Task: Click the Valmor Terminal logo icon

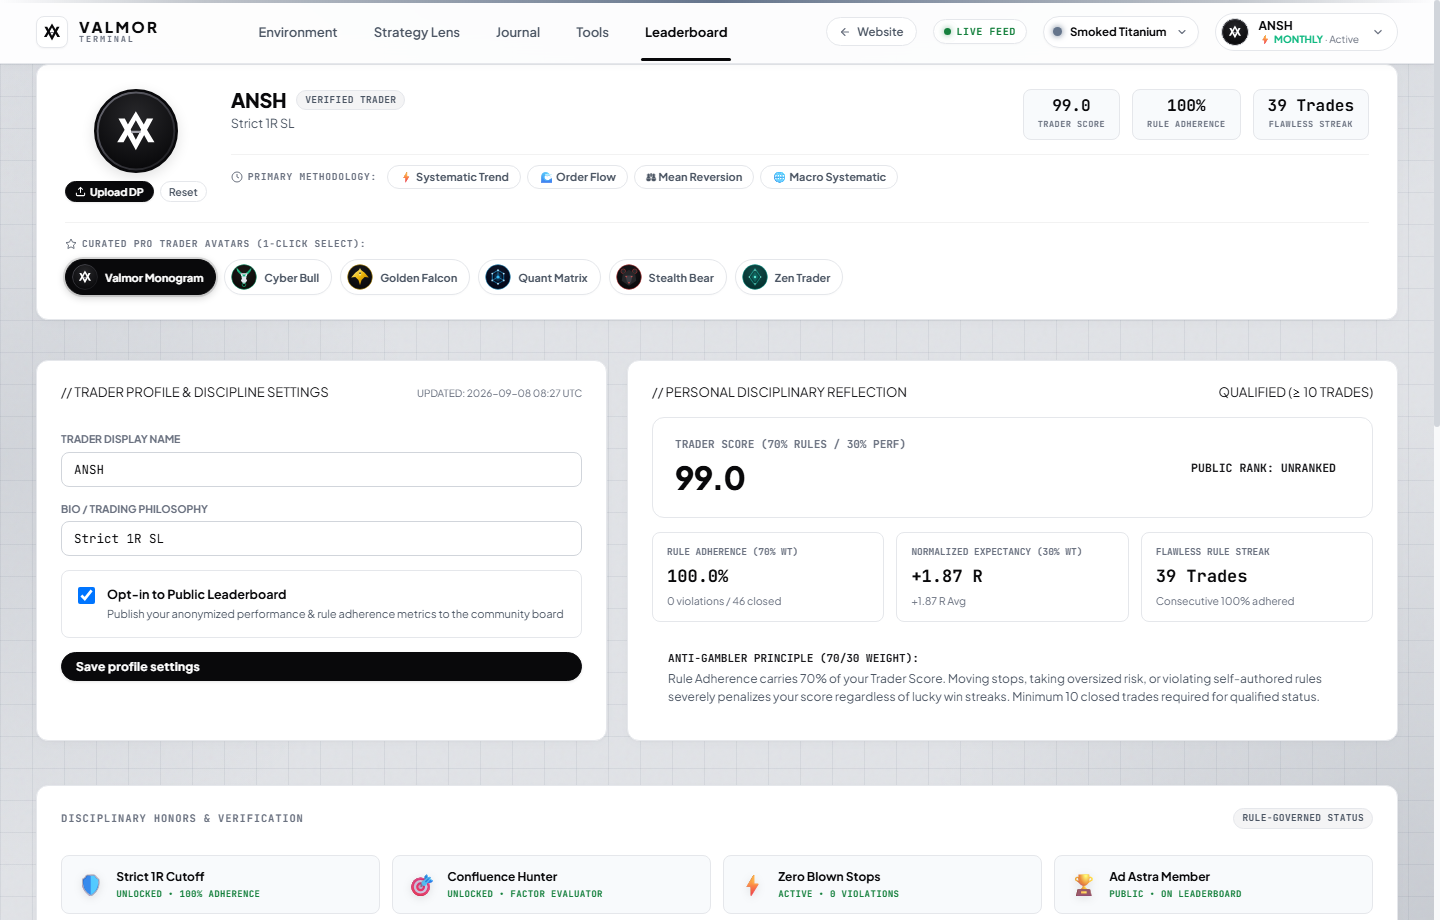Action: pos(52,32)
